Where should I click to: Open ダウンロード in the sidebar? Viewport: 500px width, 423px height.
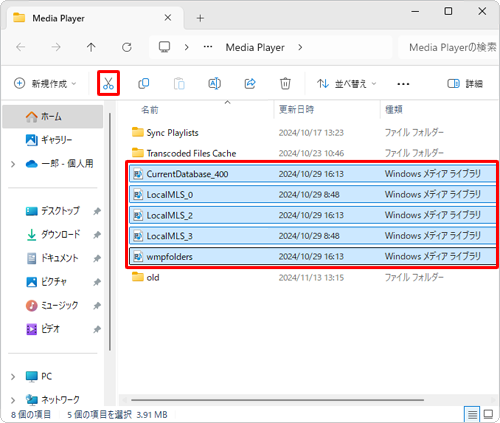tap(53, 234)
